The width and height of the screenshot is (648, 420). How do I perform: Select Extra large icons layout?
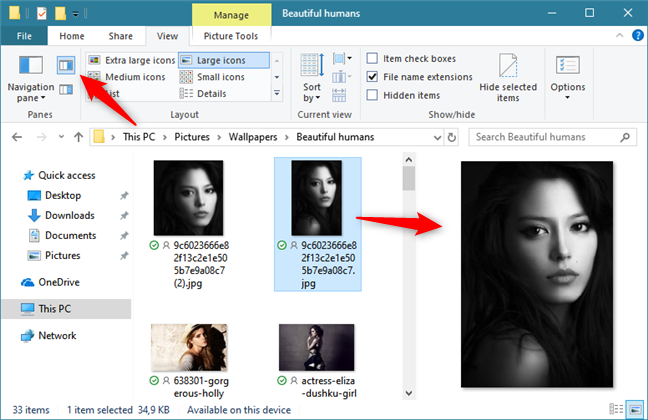[x=132, y=60]
